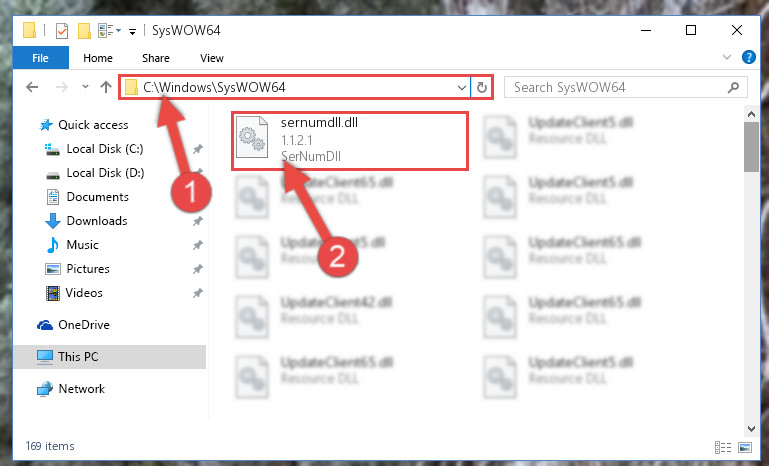The height and width of the screenshot is (466, 769).
Task: Unpin Downloads from Quick access
Action: [x=198, y=221]
